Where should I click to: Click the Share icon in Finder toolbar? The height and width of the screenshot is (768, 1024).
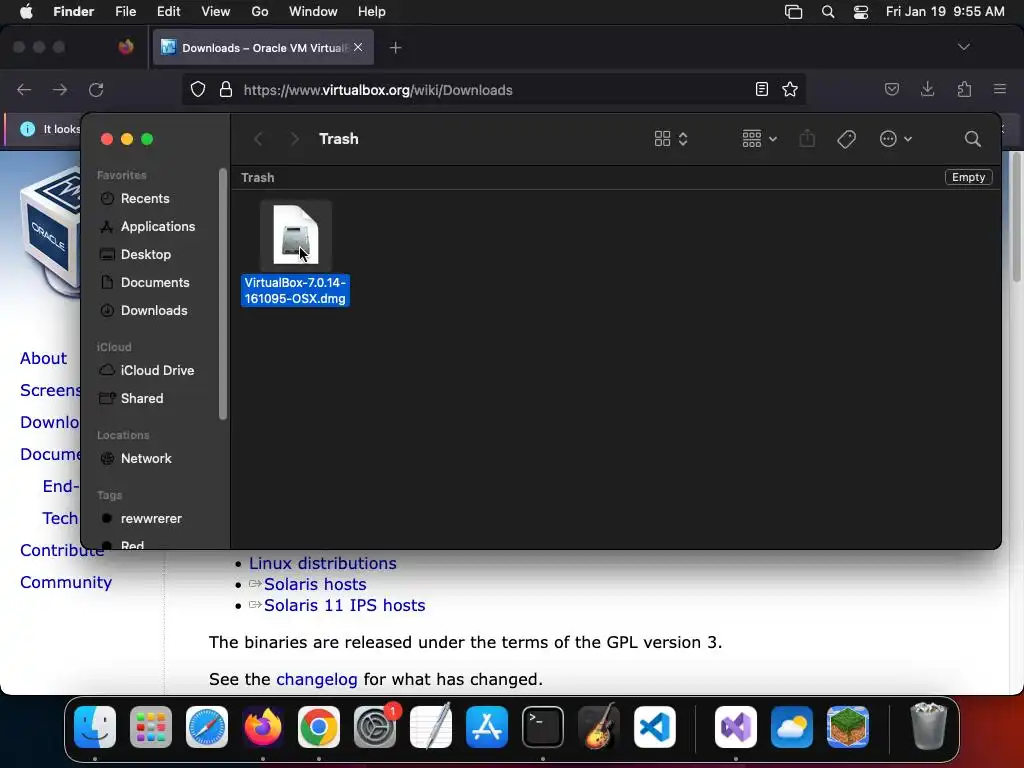807,138
